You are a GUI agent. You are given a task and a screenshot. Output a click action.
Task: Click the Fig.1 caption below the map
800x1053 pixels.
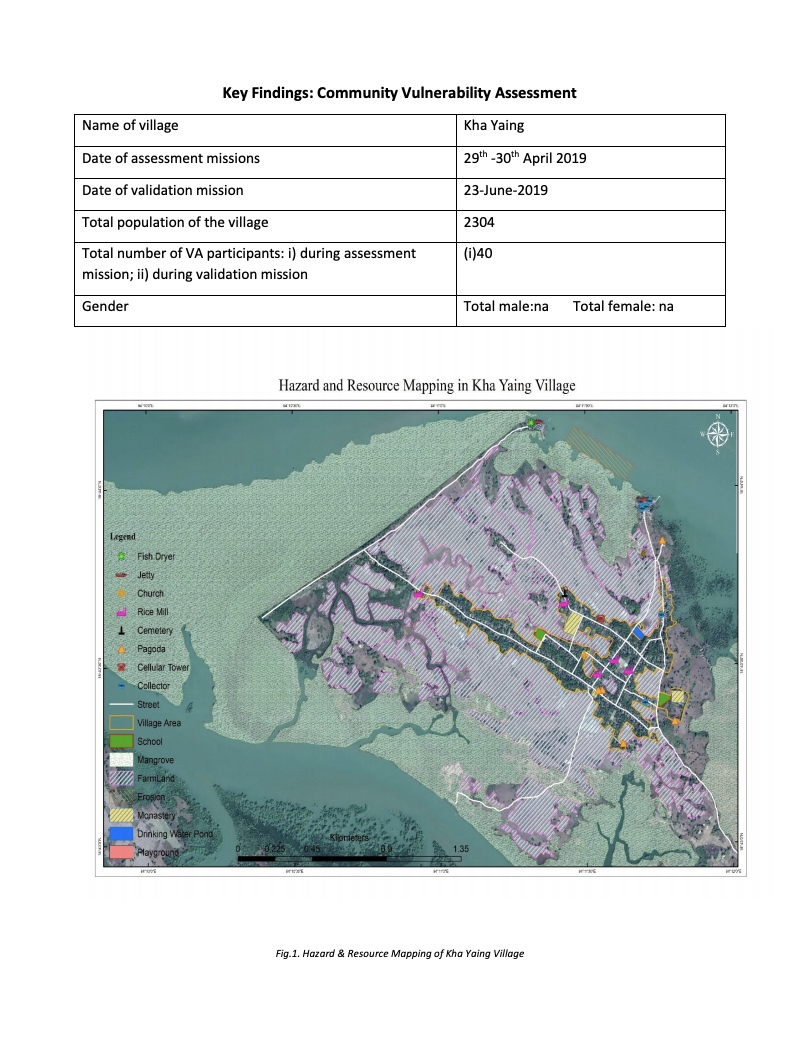[400, 953]
